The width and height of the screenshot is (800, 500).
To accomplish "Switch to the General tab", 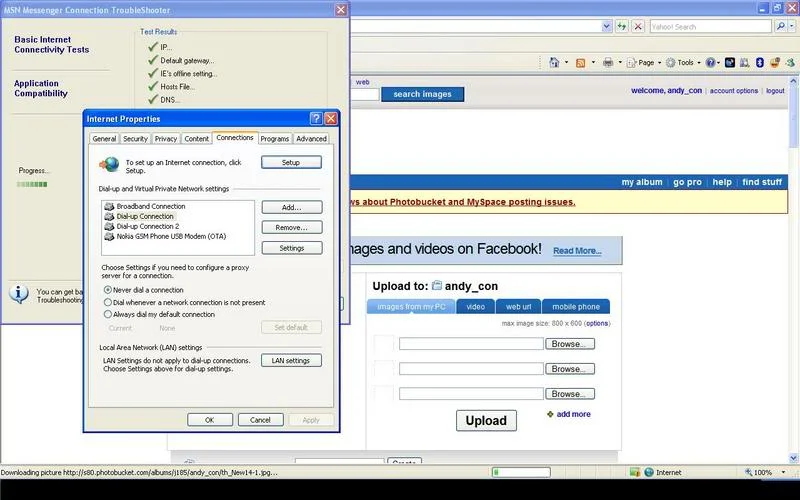I will (104, 139).
